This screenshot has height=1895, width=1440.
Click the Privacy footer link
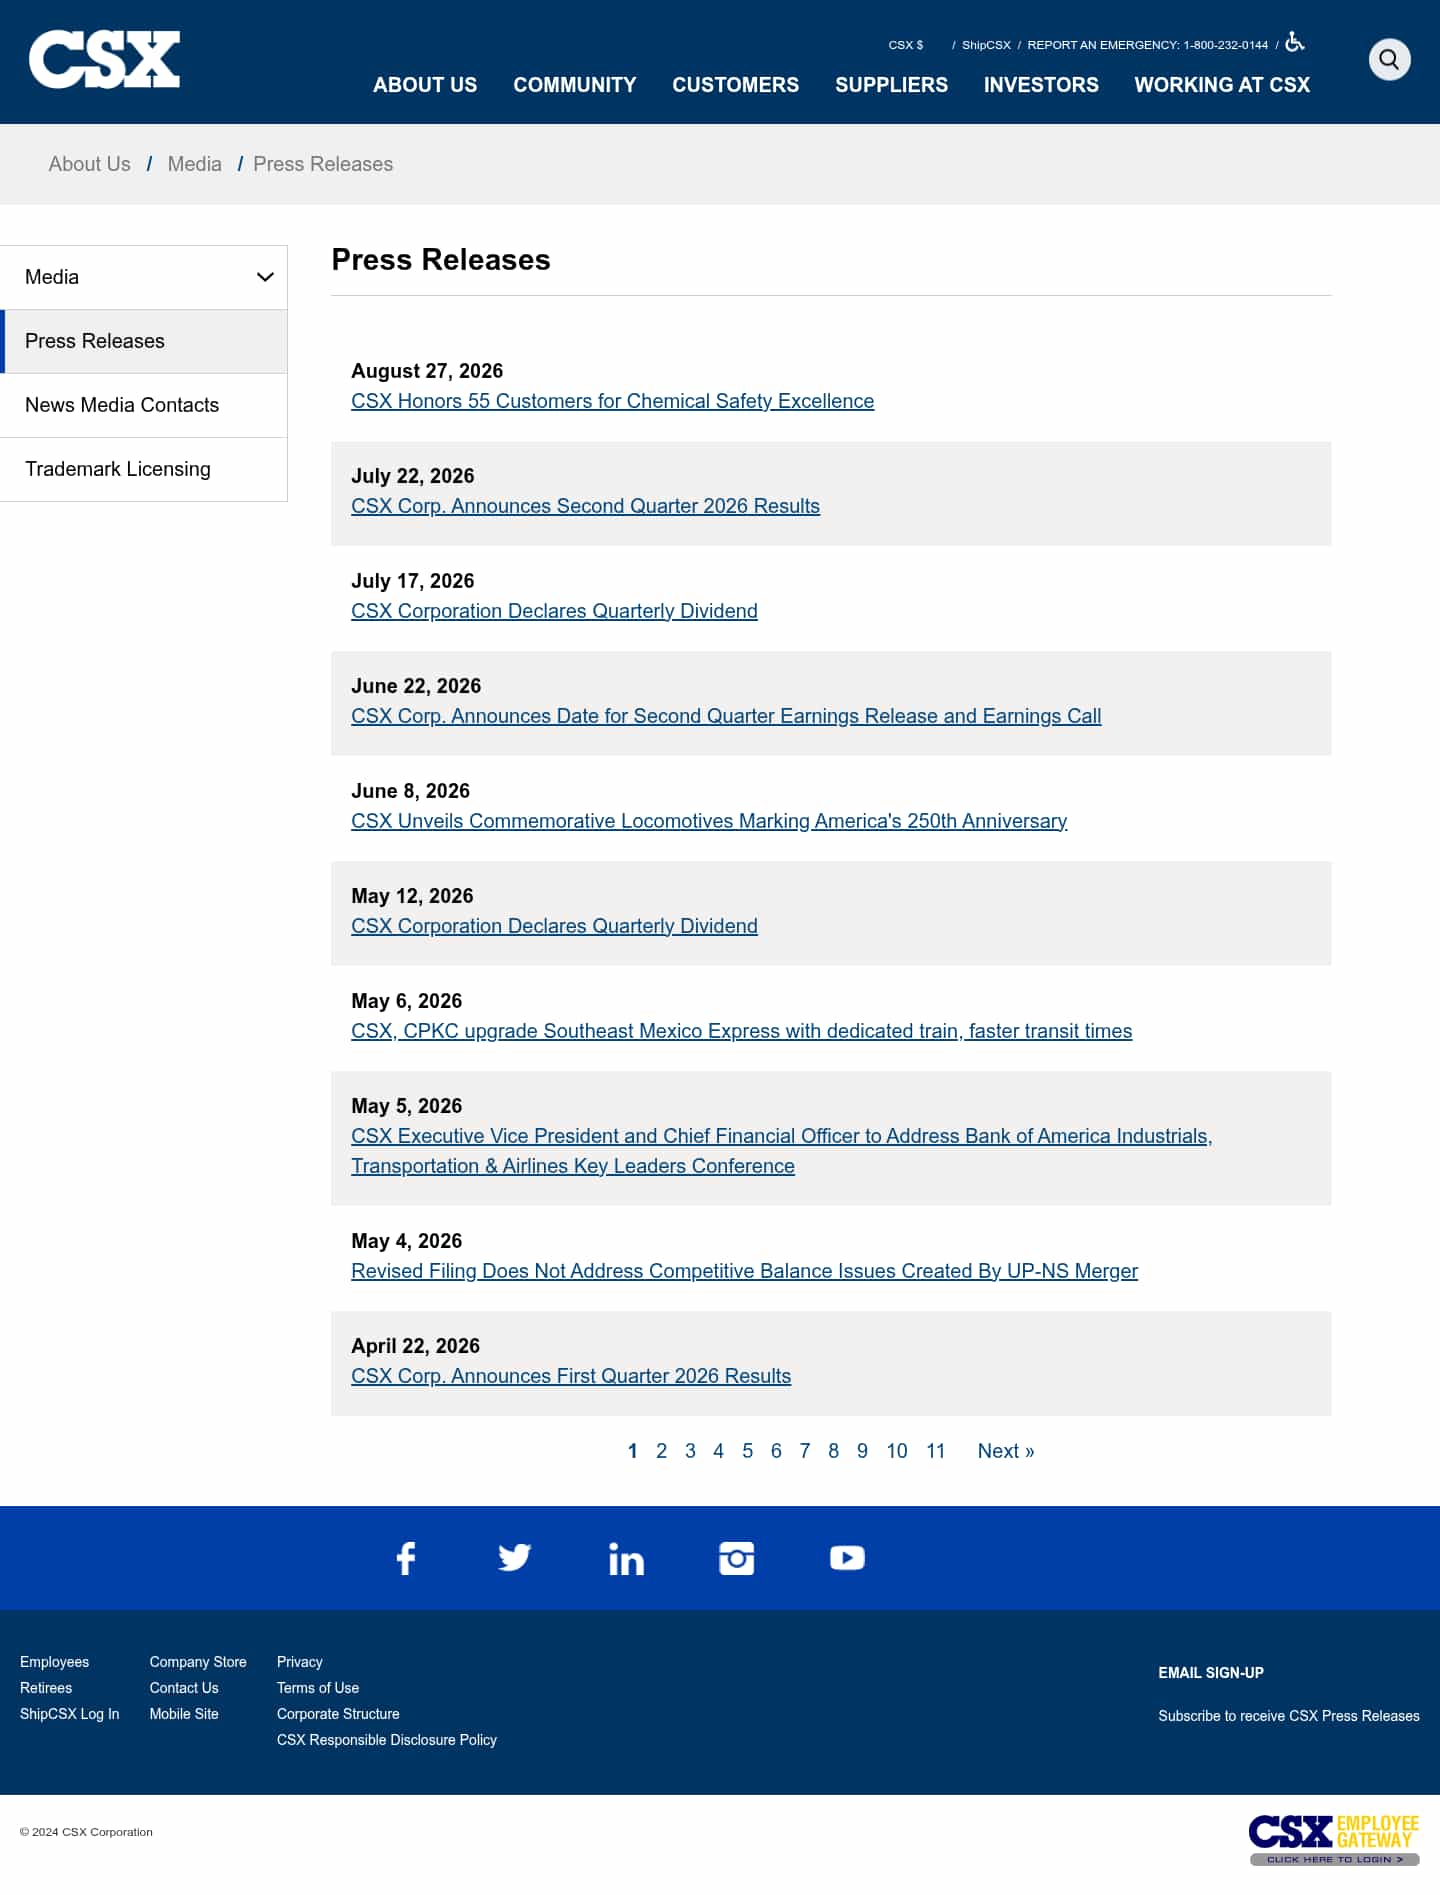(300, 1662)
